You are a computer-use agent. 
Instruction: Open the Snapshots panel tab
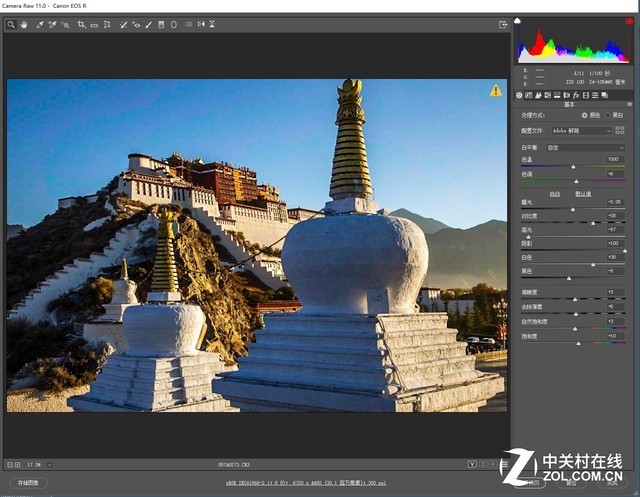604,95
